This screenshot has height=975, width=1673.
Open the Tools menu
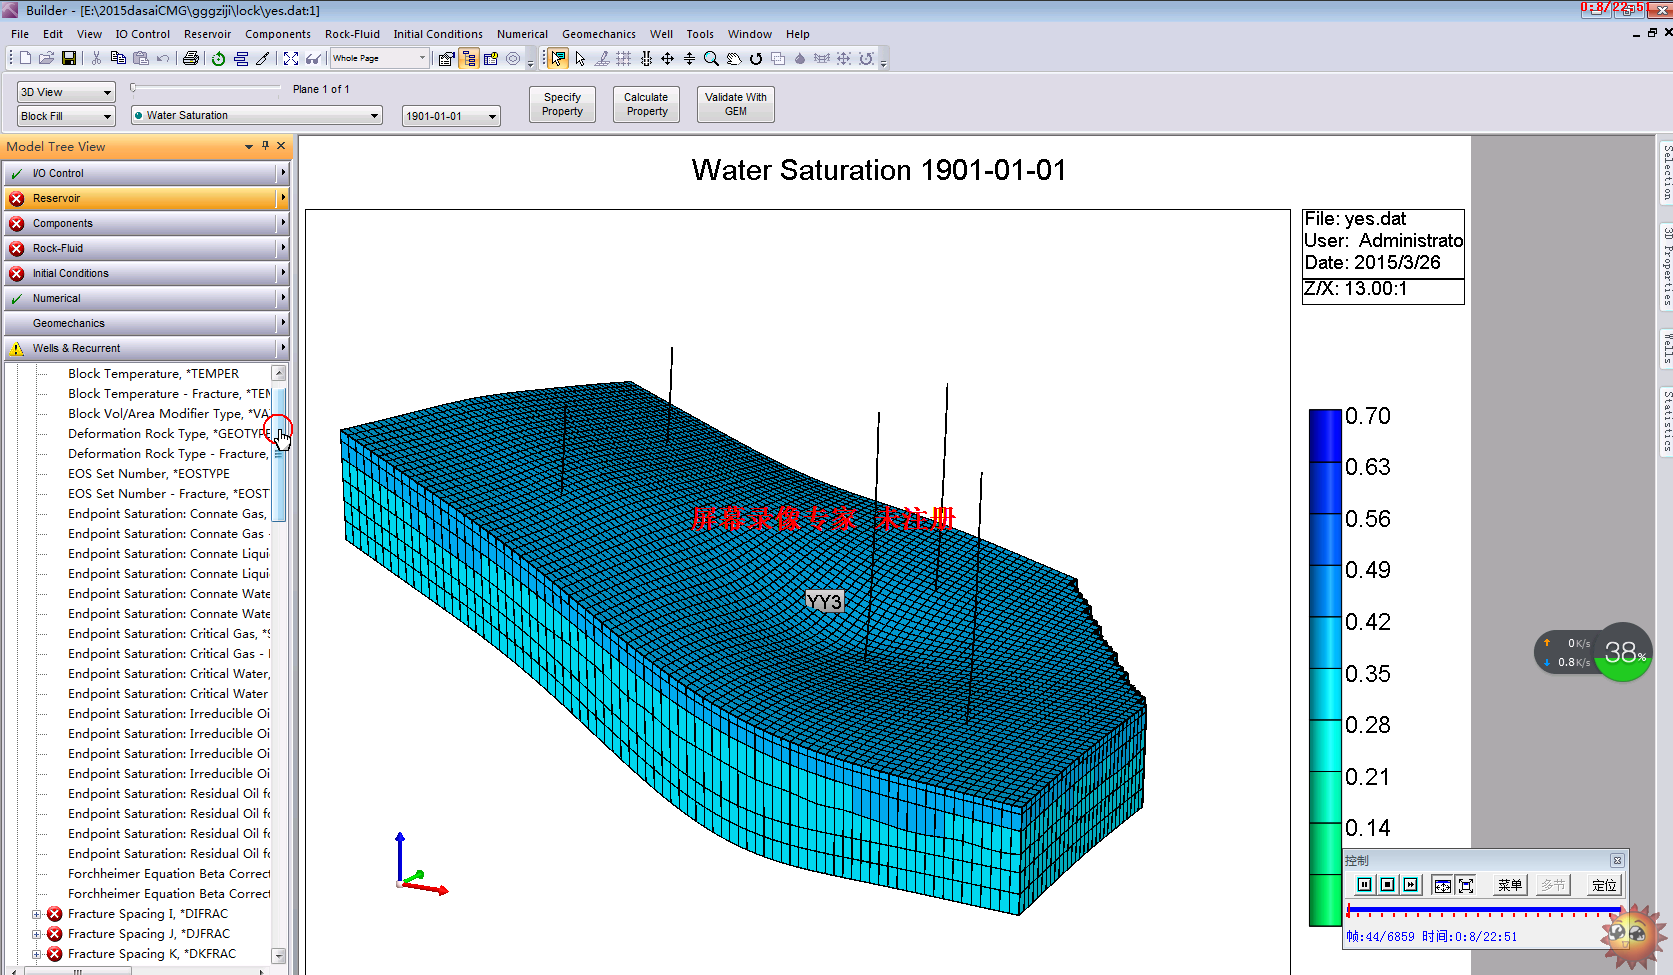700,34
